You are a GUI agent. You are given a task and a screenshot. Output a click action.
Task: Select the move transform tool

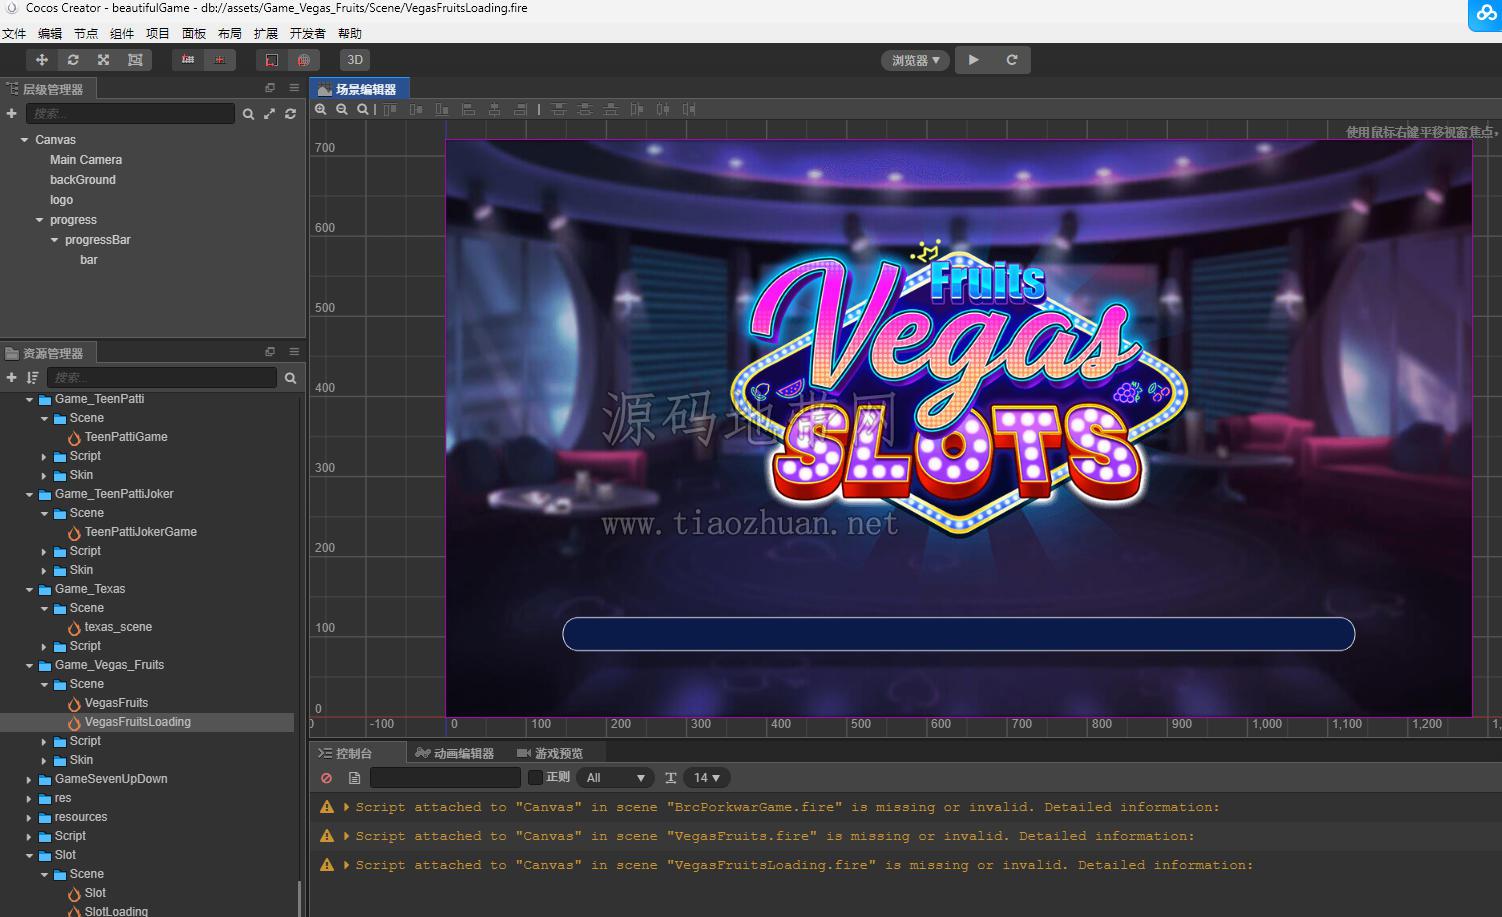[x=42, y=60]
